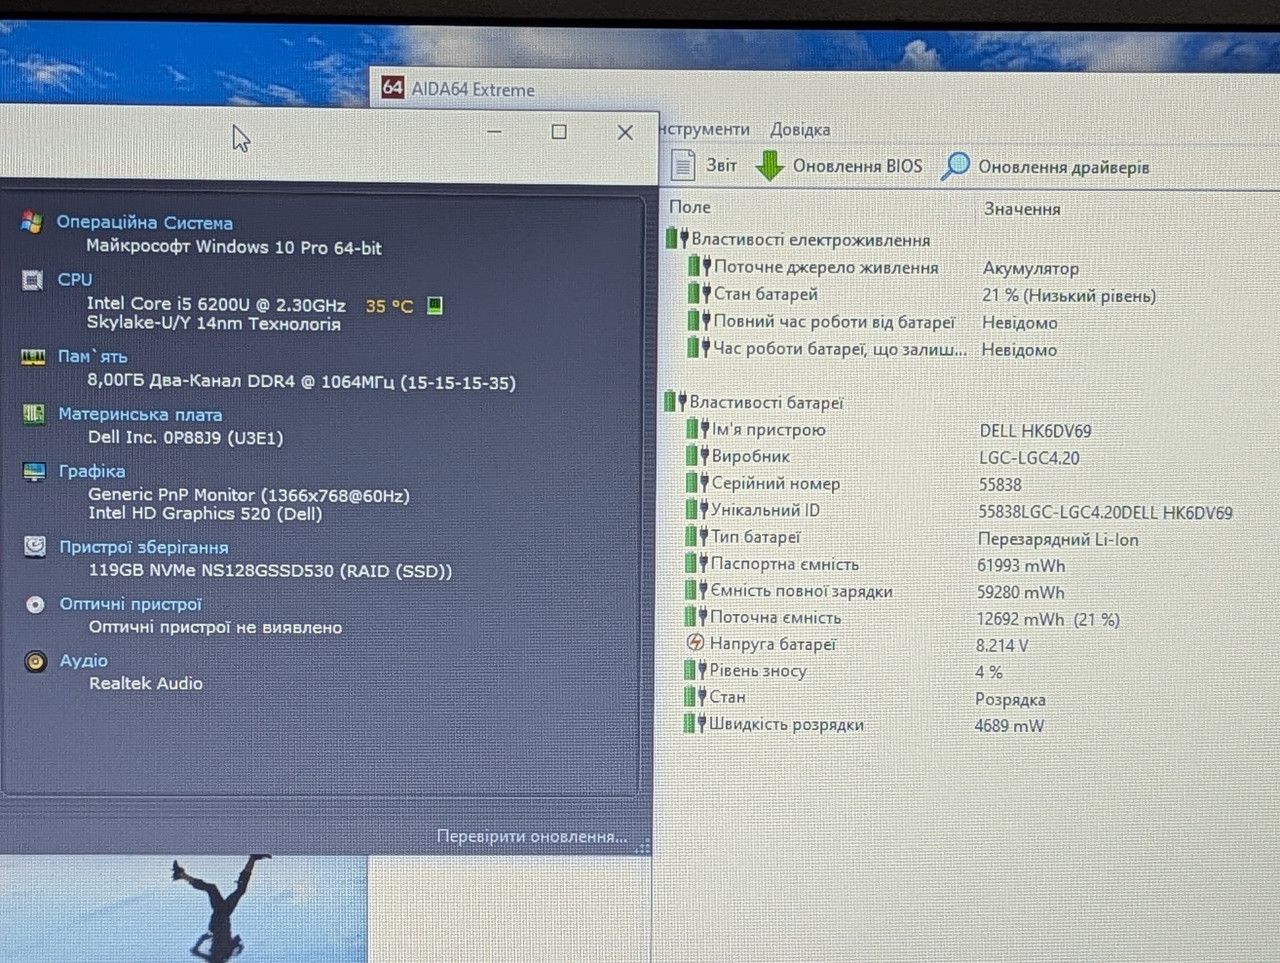Click the value 4689 mW

[1009, 726]
